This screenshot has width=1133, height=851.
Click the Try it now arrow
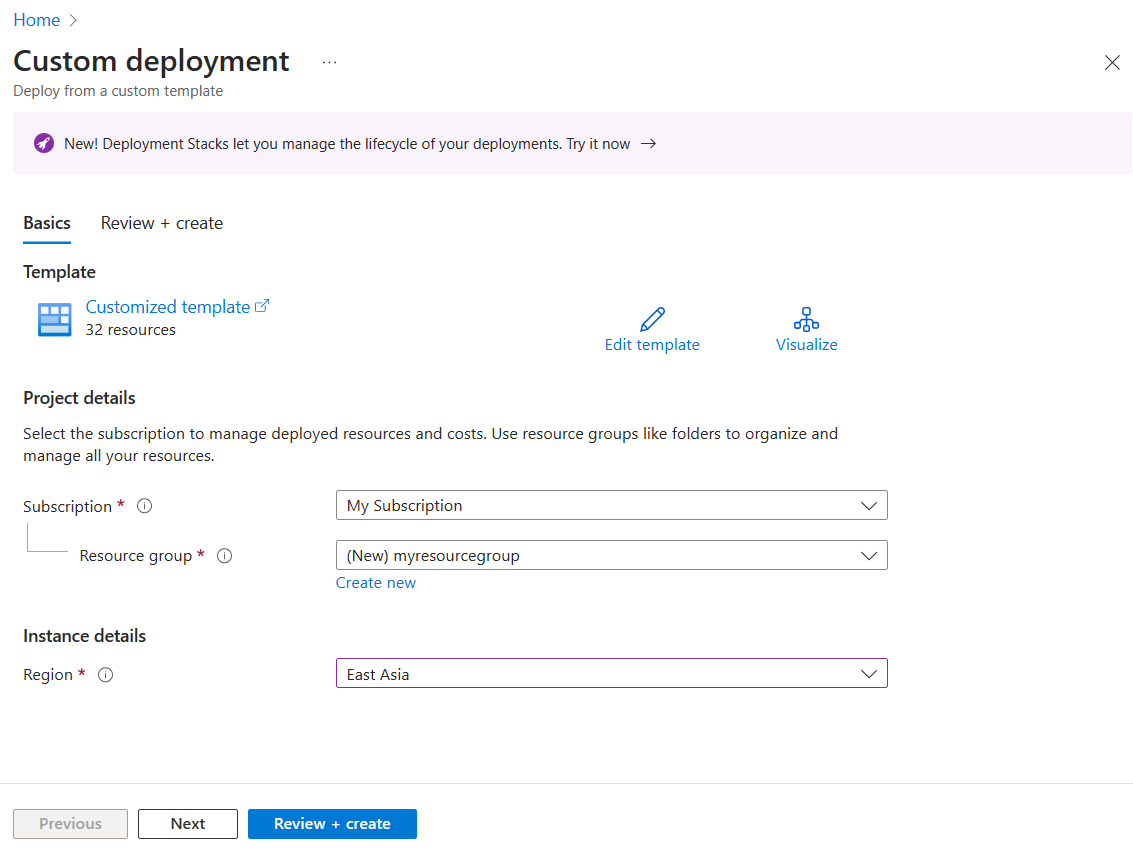tap(648, 144)
